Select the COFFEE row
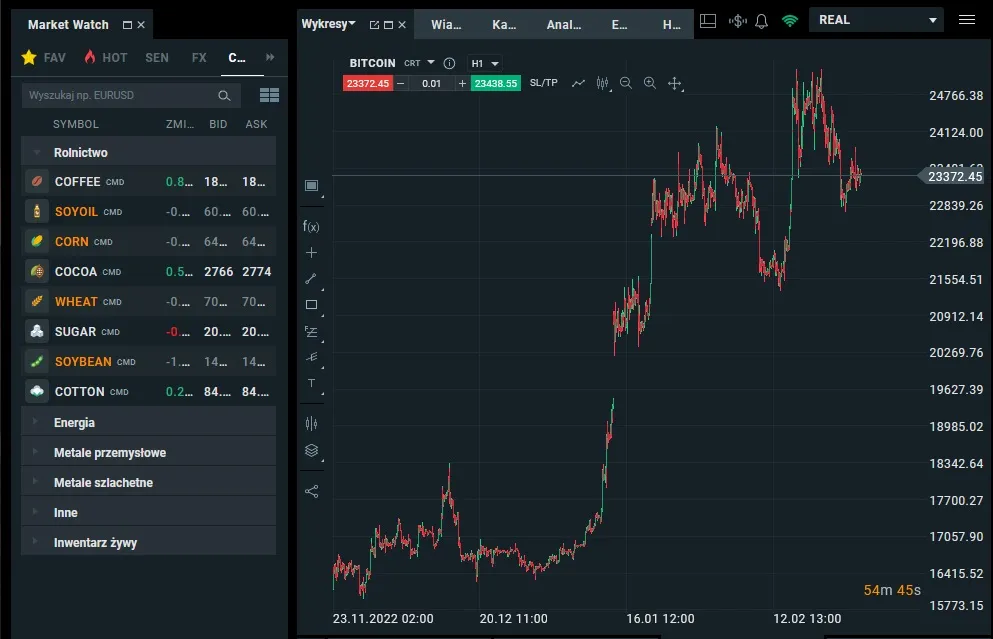 tap(149, 182)
